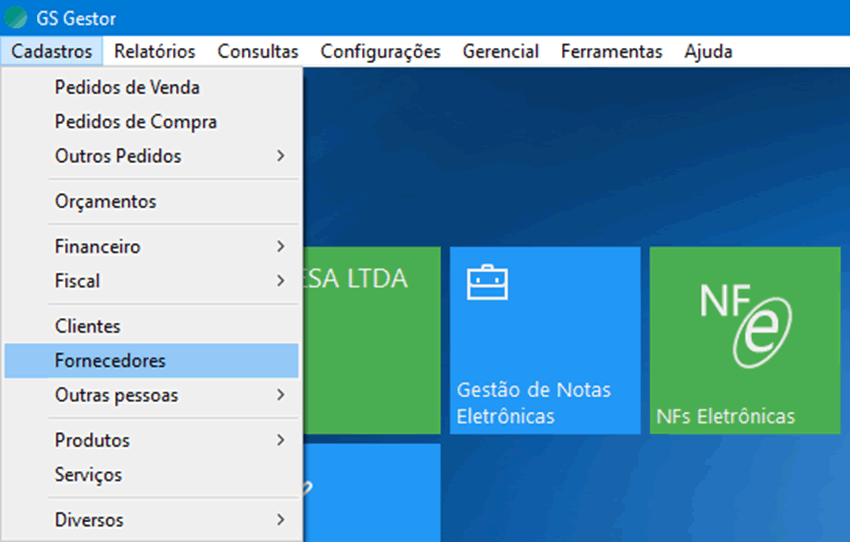
Task: Expand the Fiscal submenu
Action: pyautogui.click(x=150, y=281)
